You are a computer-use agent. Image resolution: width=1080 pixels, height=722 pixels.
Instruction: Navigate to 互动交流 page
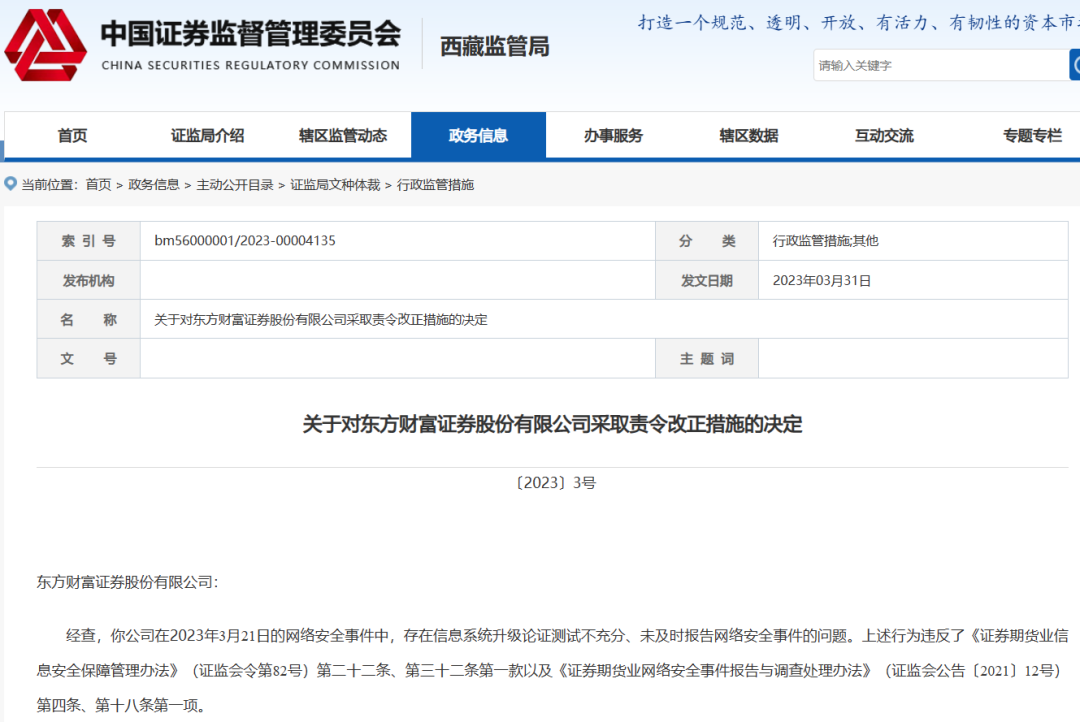(883, 136)
